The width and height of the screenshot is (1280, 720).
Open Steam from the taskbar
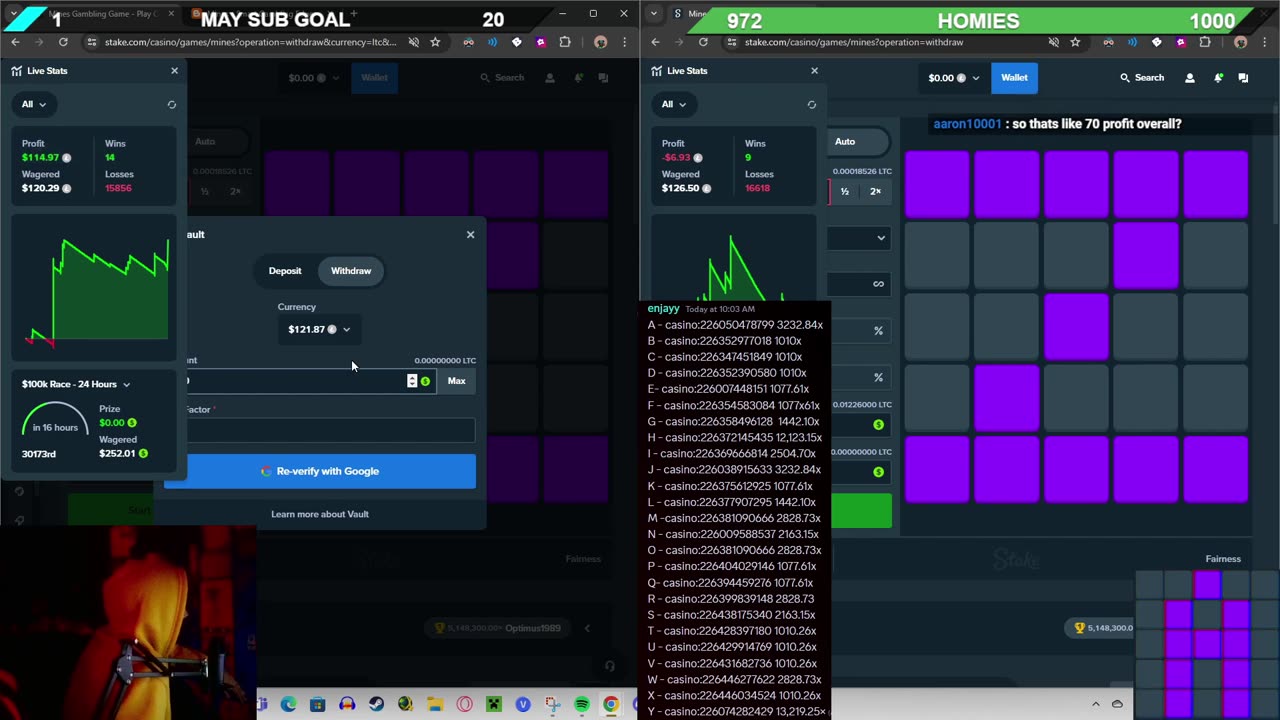tap(376, 705)
